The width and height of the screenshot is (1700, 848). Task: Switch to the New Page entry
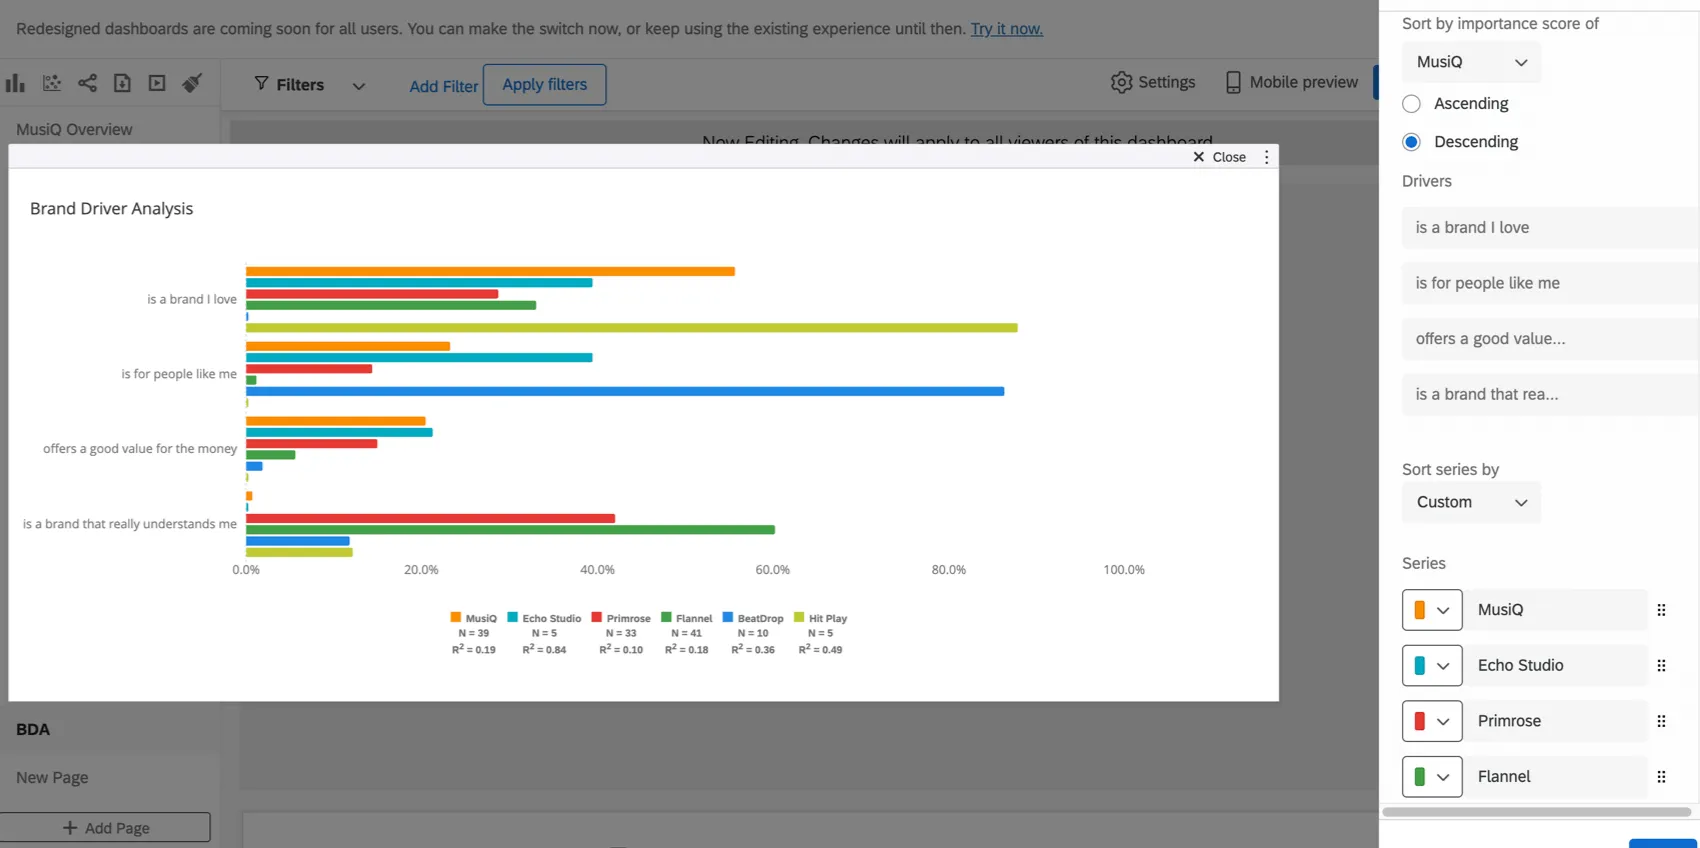[52, 778]
